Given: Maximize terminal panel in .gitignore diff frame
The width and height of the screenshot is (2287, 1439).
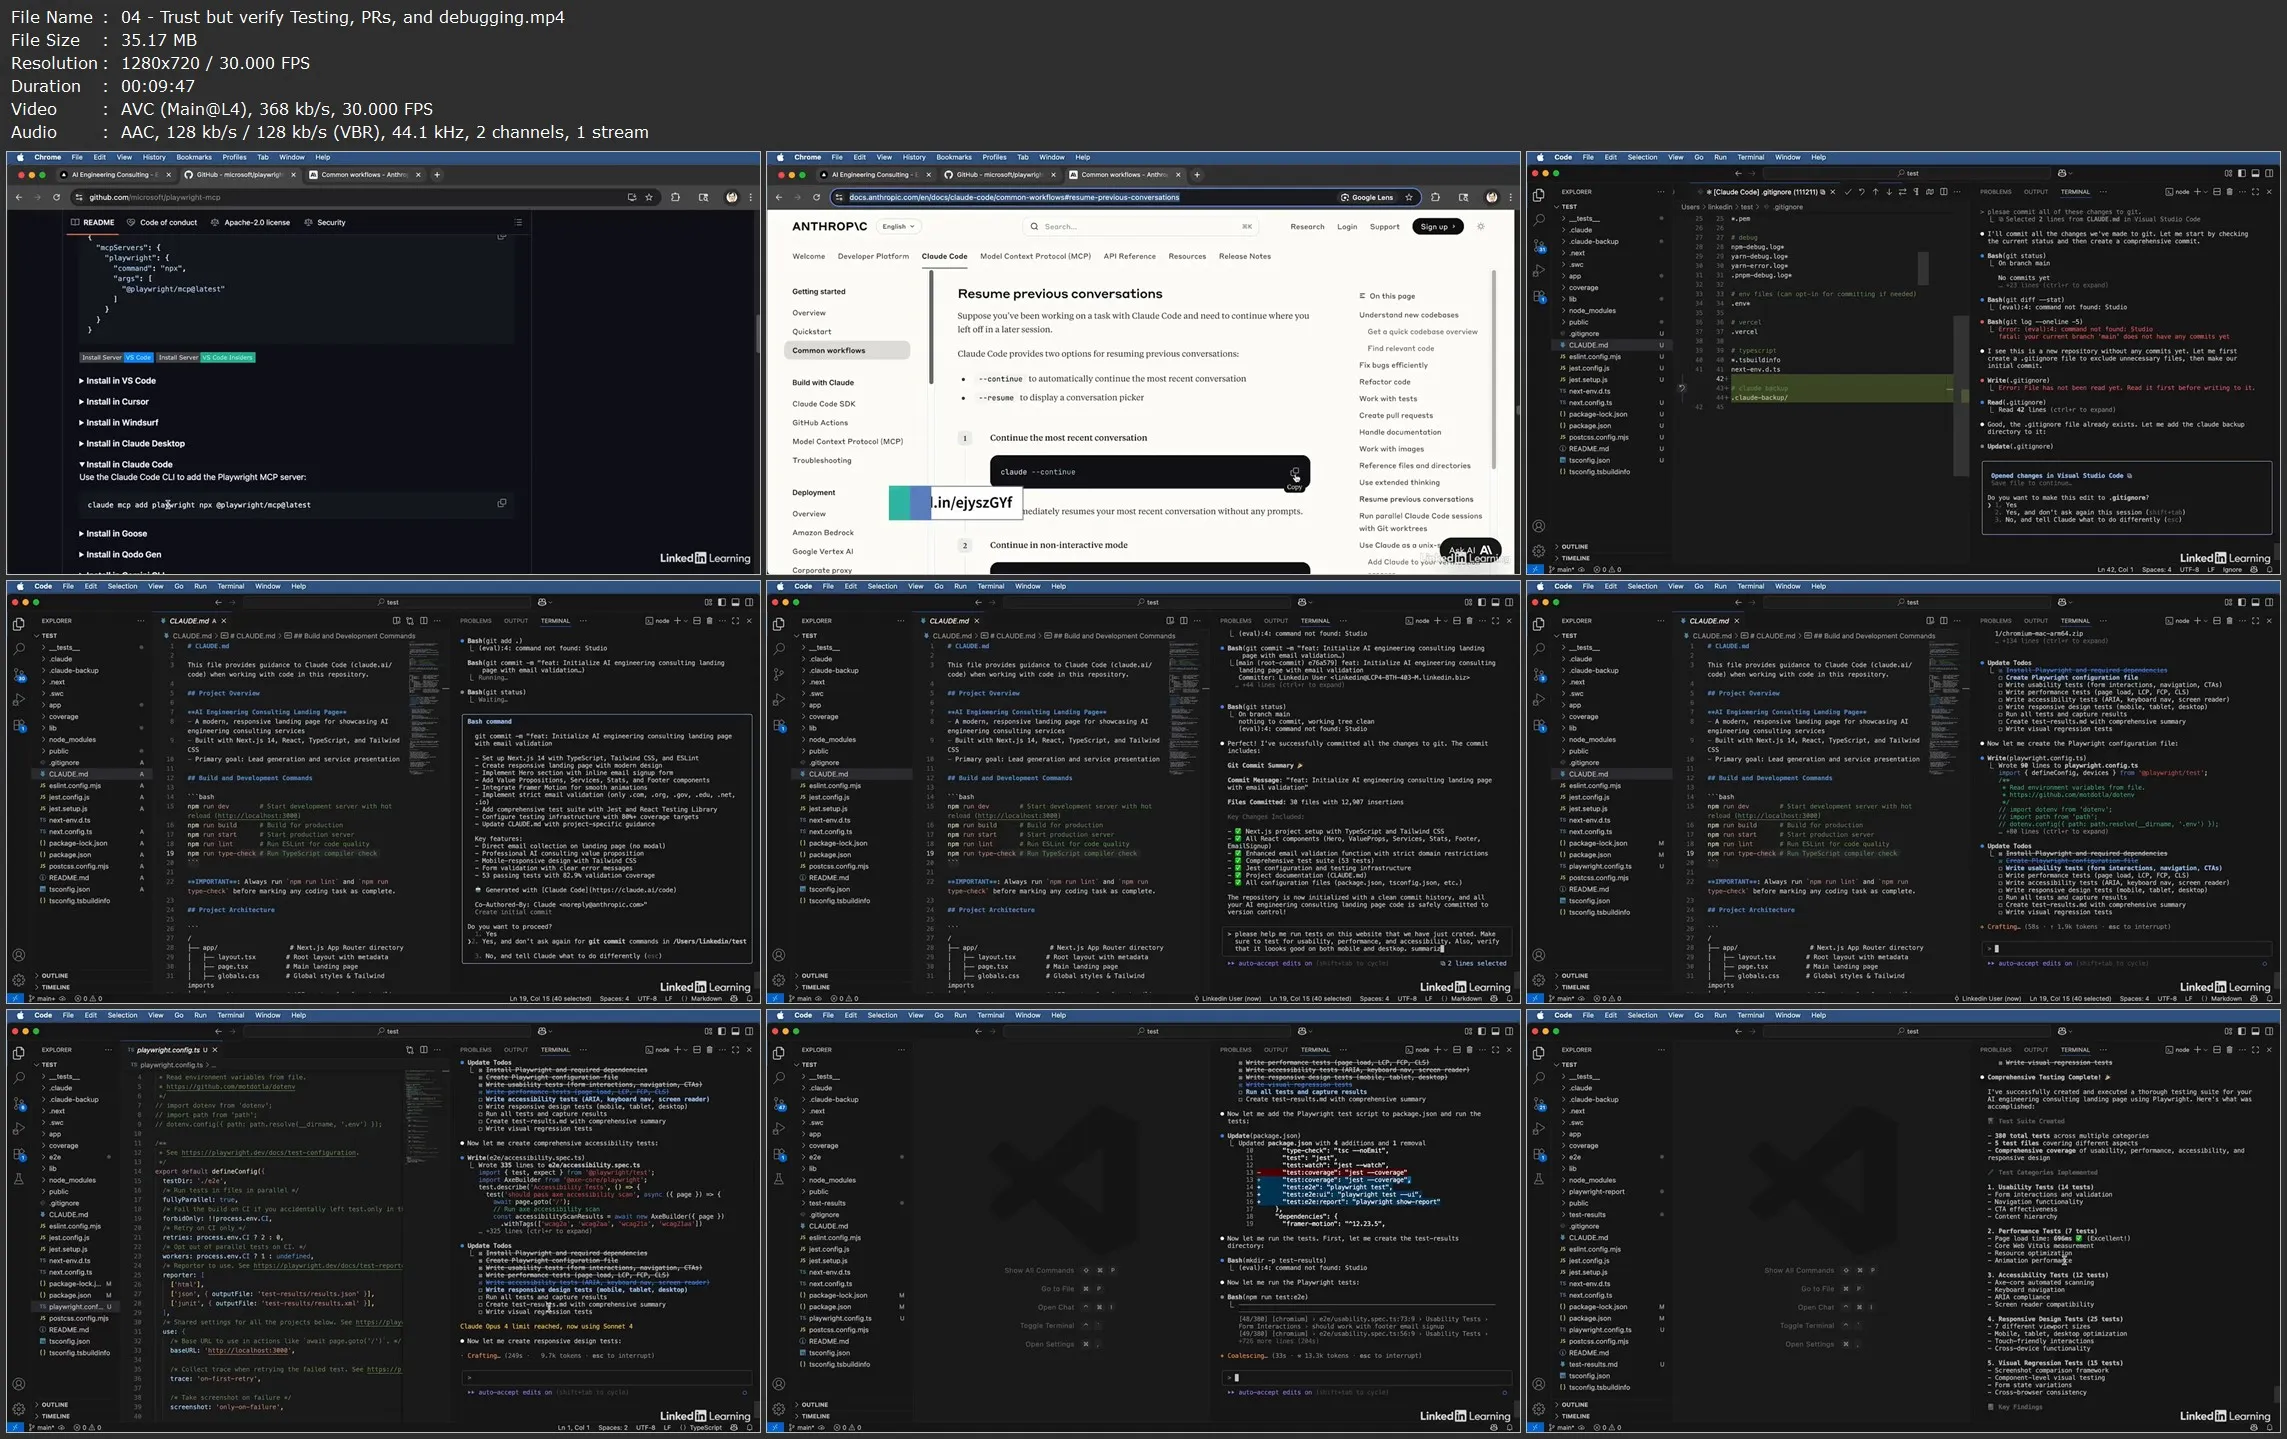Looking at the screenshot, I should tap(2254, 191).
